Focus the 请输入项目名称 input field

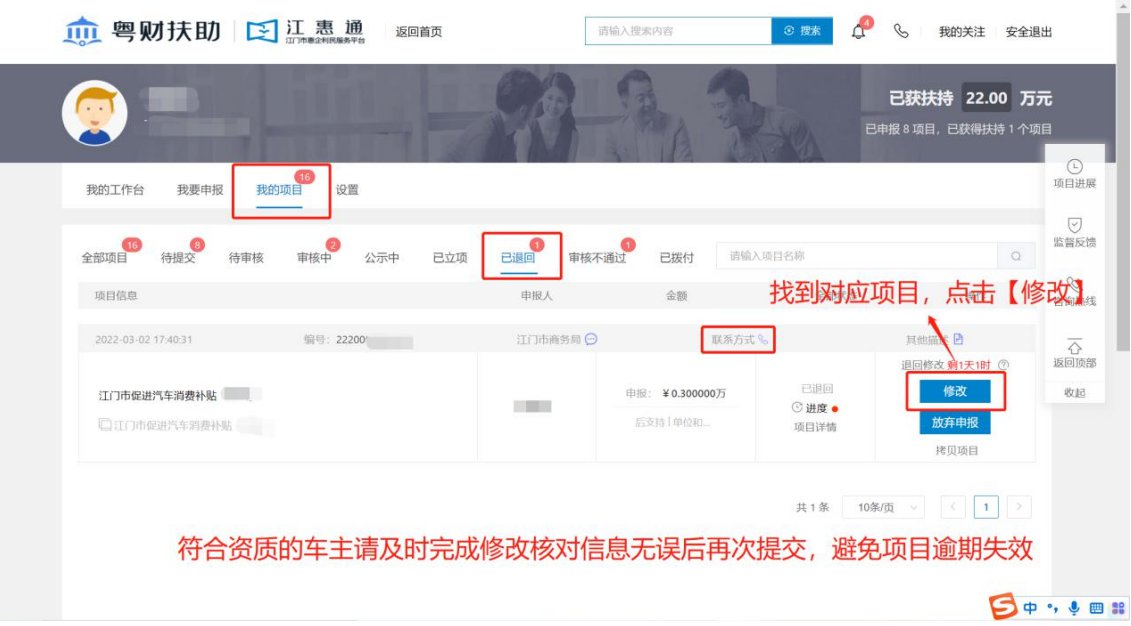tap(857, 256)
